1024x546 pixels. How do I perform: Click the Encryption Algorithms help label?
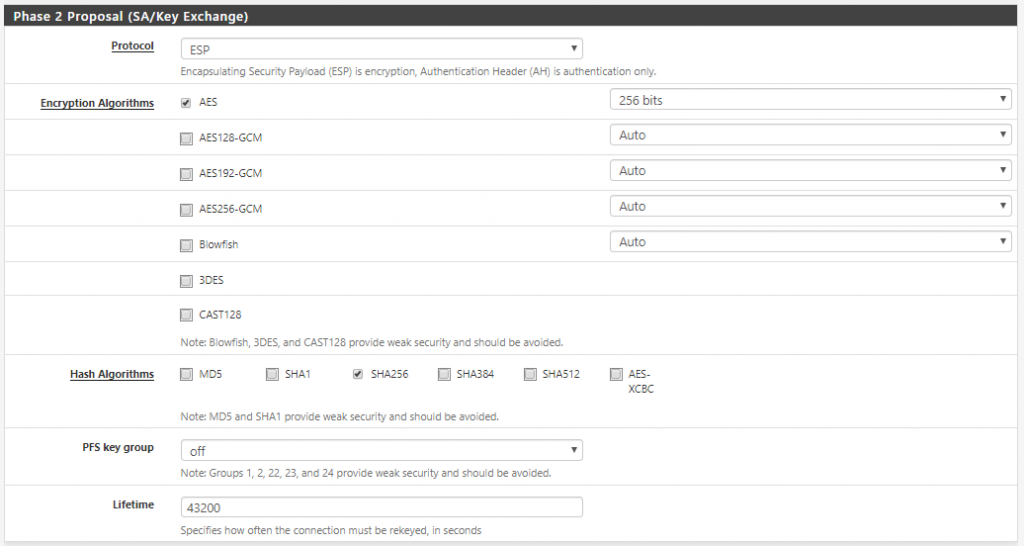click(x=97, y=103)
